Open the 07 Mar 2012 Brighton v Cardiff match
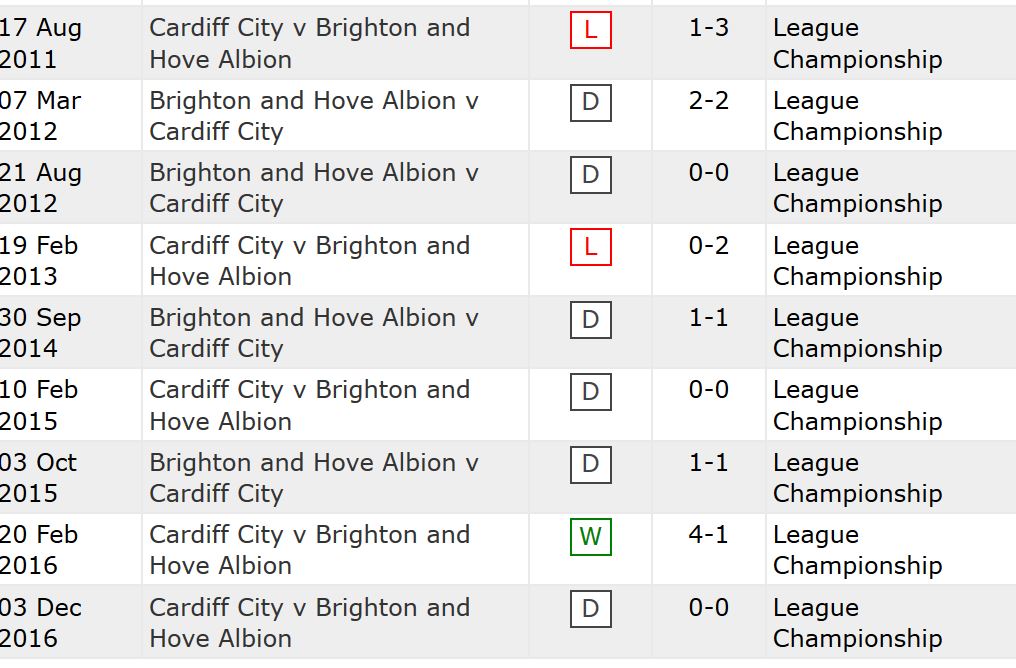Viewport: 1016px width, 668px height. 314,116
